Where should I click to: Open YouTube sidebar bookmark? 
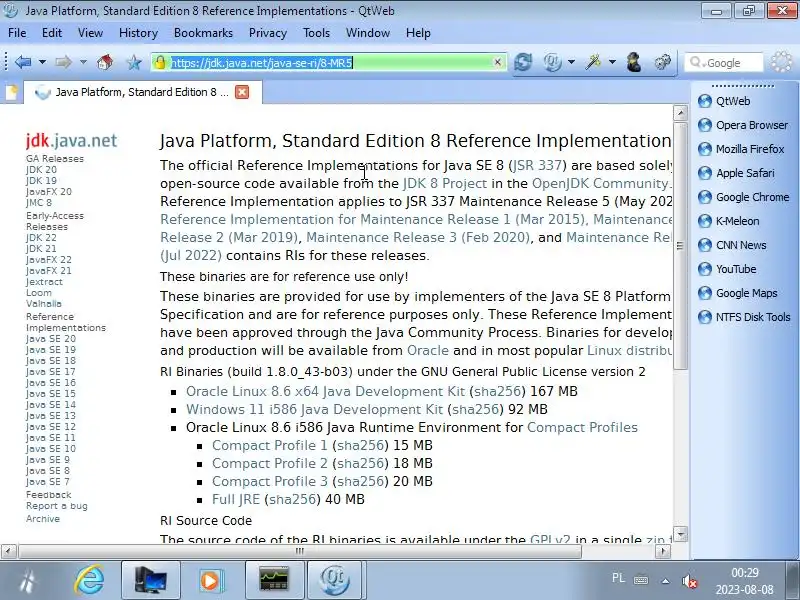(x=727, y=269)
